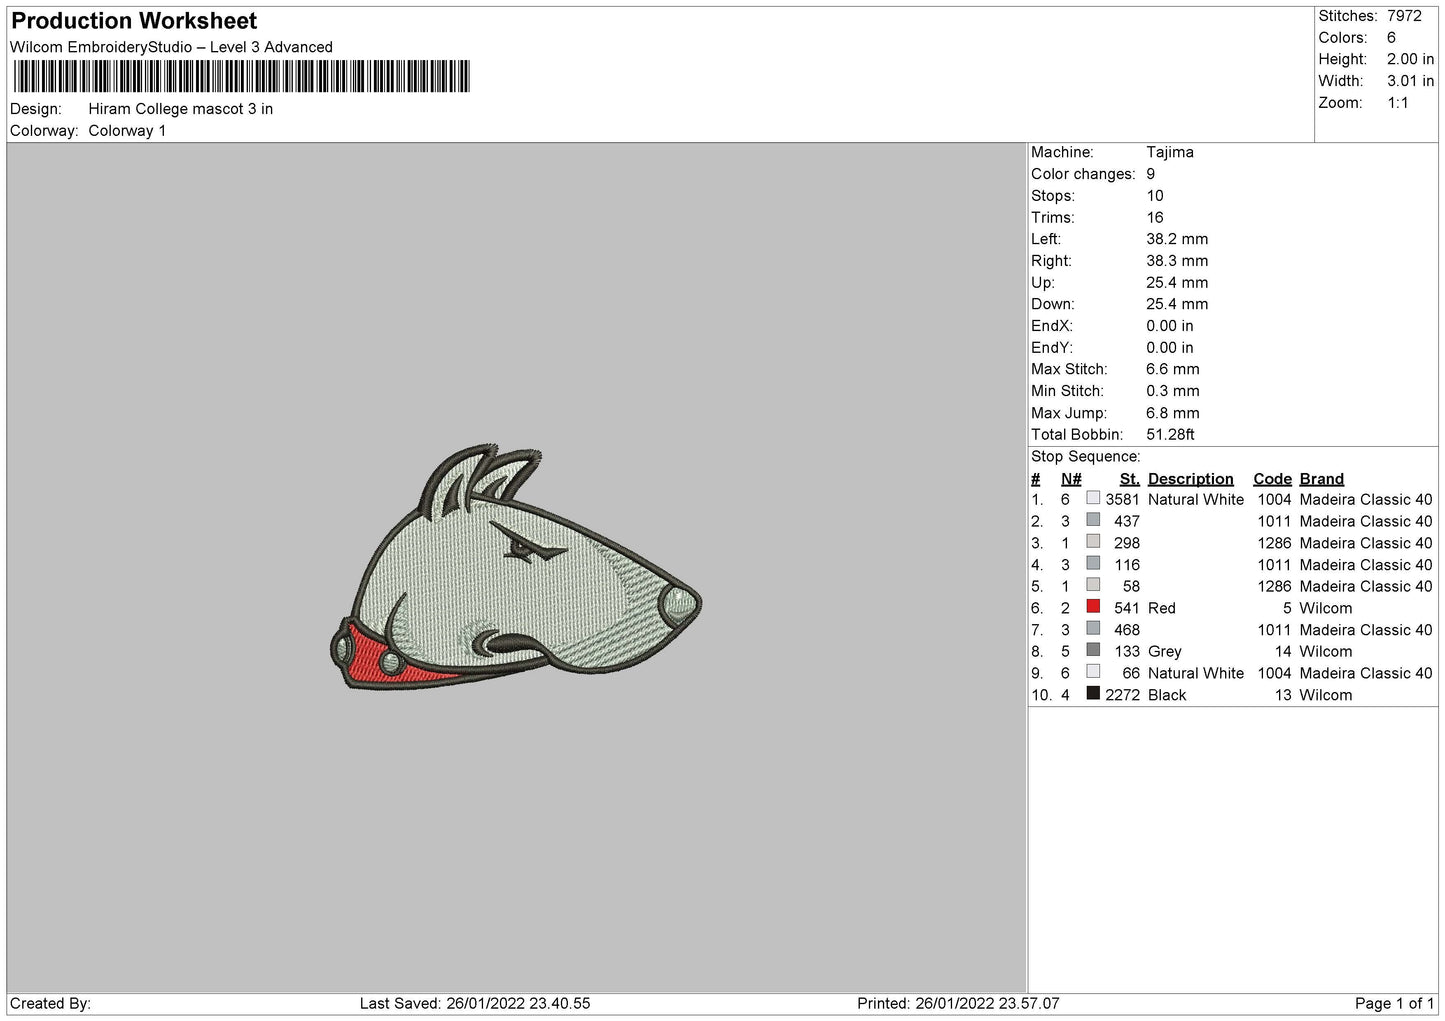Image resolution: width=1445 pixels, height=1021 pixels.
Task: Click stitch count 116 in row 4
Action: coord(1127,565)
